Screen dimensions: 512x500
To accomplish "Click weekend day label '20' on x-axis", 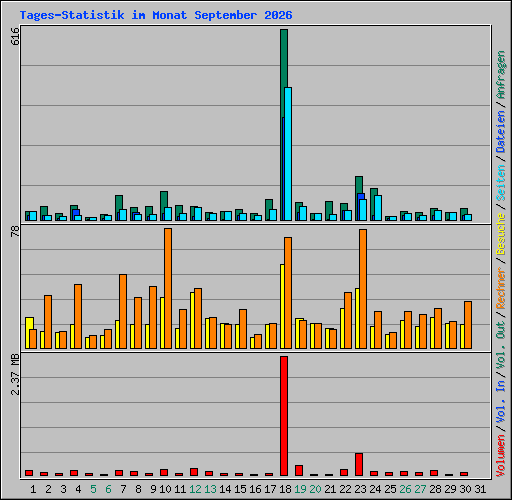I will coord(315,489).
